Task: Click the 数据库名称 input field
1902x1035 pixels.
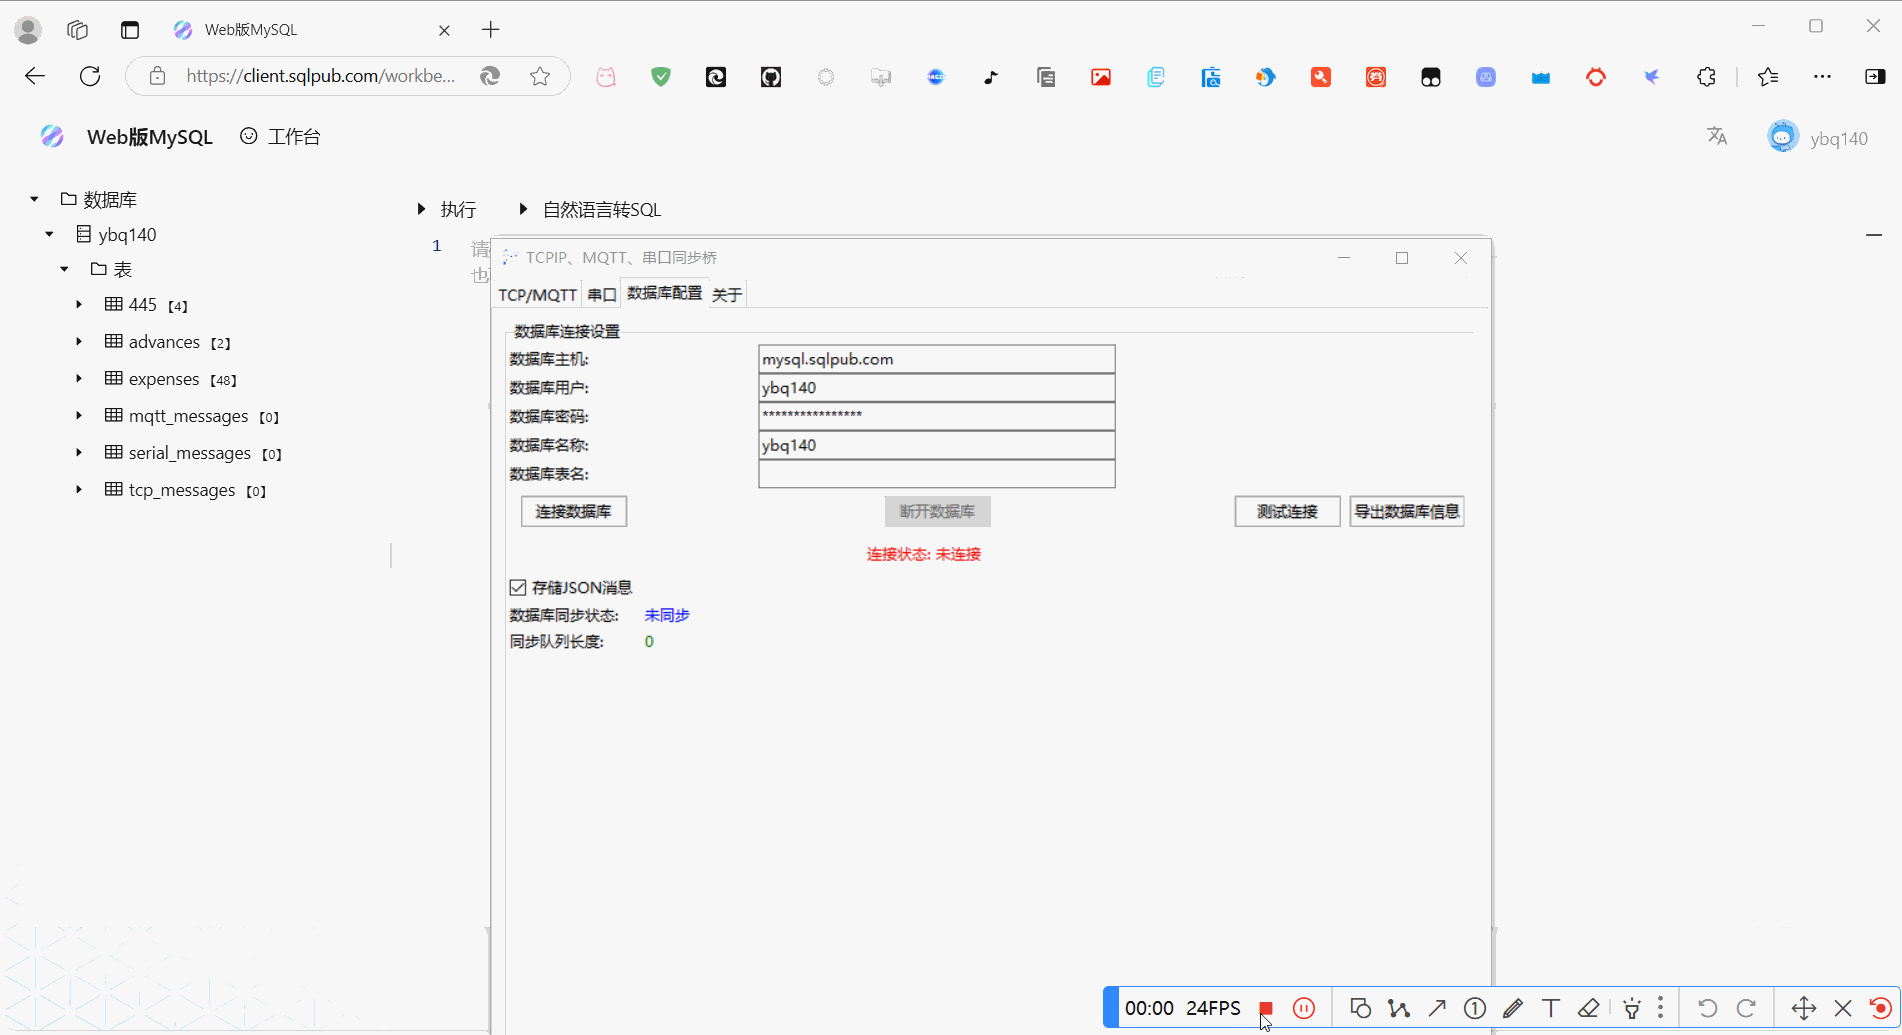Action: pyautogui.click(x=937, y=445)
